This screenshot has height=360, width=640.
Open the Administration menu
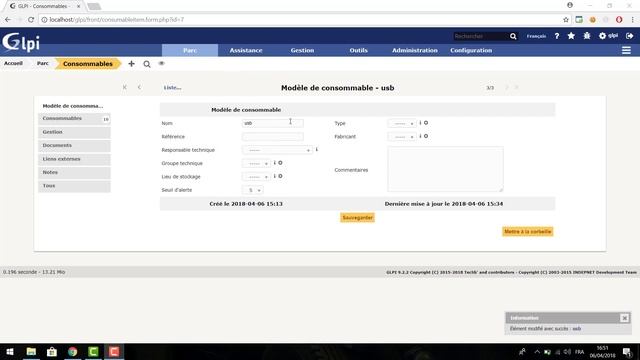pos(415,50)
